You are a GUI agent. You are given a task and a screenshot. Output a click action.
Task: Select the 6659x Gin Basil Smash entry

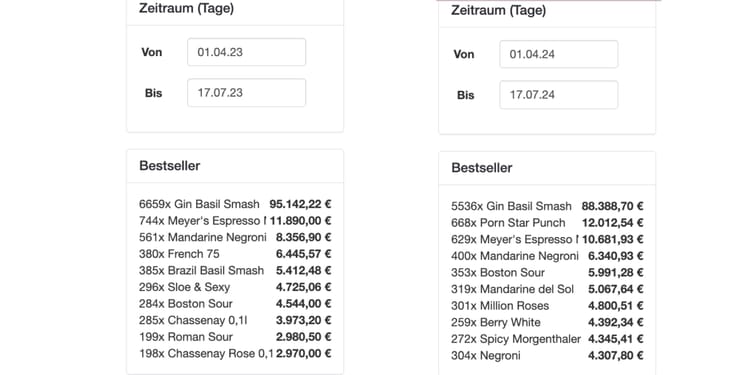[x=235, y=204]
